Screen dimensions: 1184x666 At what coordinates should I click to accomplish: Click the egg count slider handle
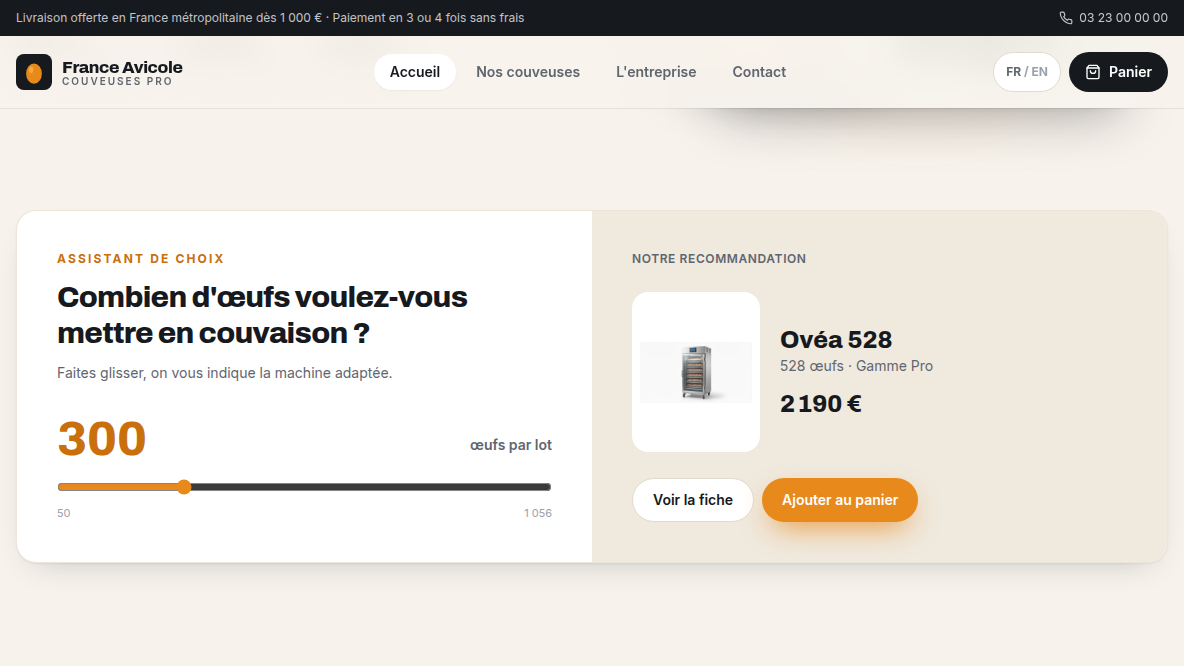tap(184, 487)
